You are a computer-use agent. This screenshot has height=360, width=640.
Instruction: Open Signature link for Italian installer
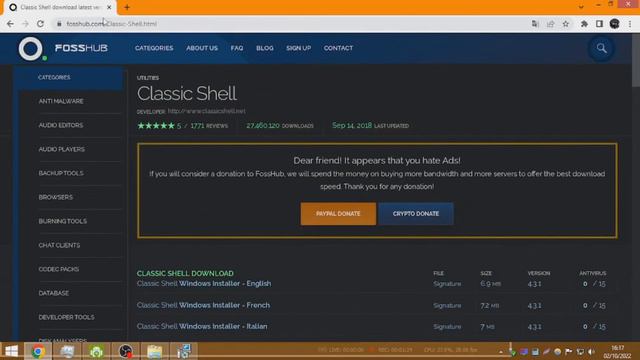pos(447,327)
